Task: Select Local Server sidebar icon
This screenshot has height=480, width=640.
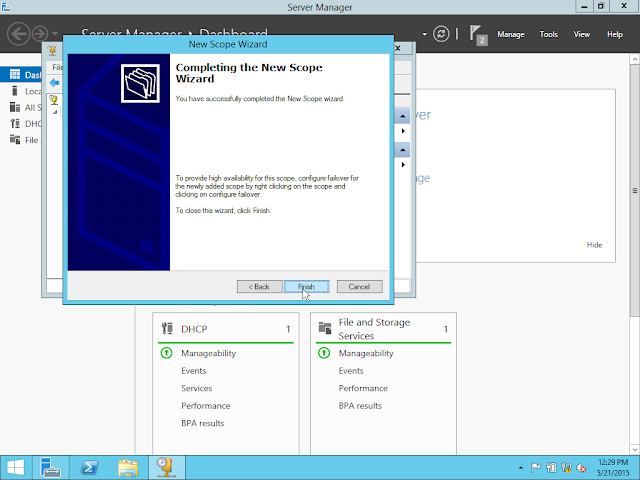Action: 15,91
